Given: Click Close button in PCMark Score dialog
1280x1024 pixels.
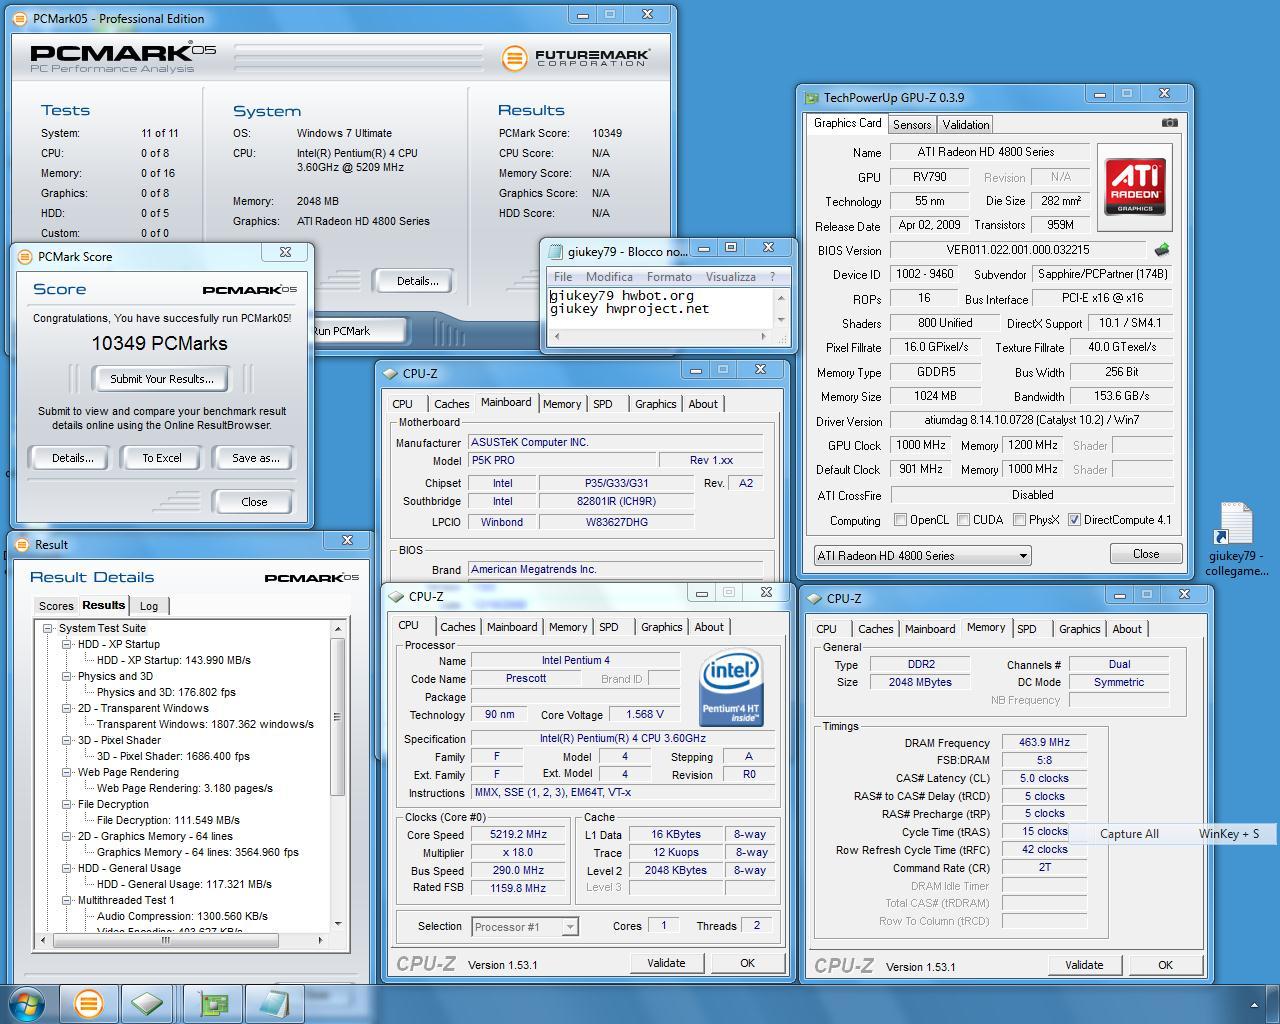Looking at the screenshot, I should (254, 502).
